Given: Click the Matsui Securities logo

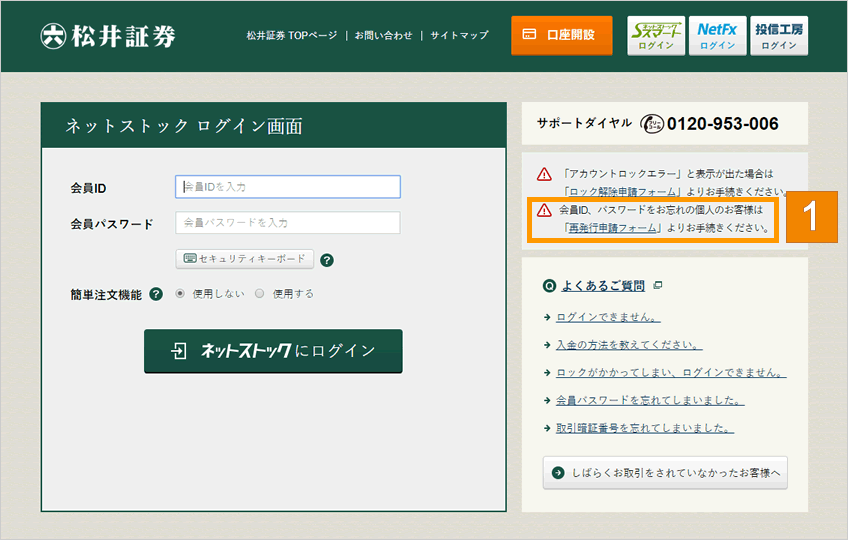Looking at the screenshot, I should (108, 36).
